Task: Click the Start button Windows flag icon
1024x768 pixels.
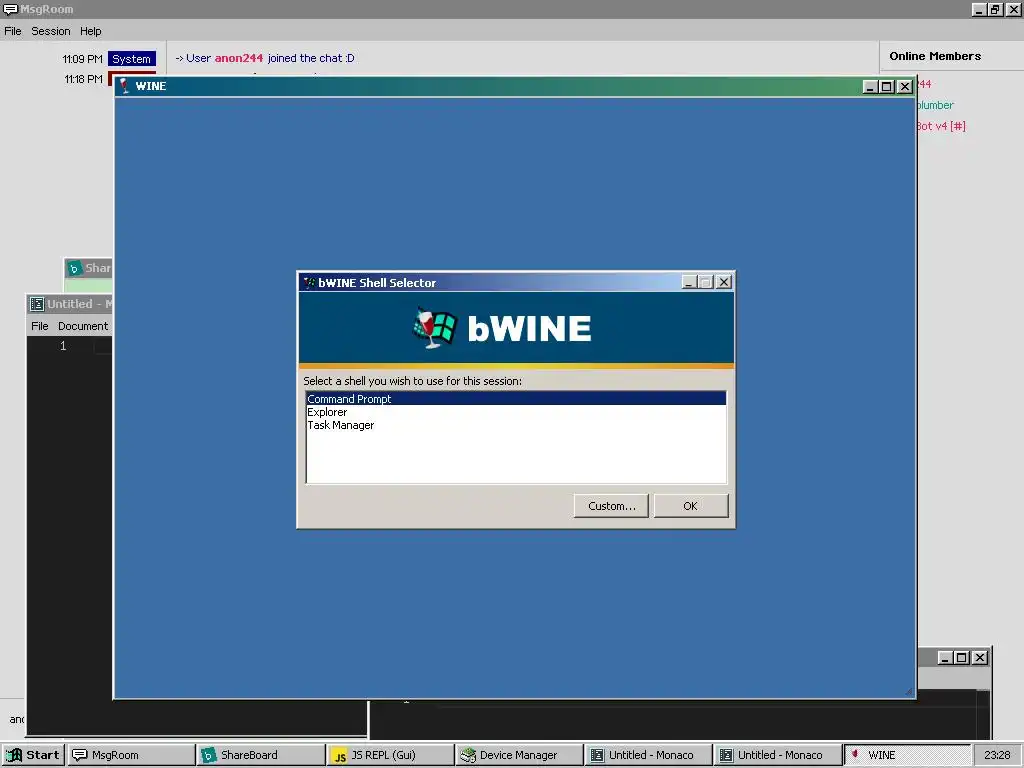Action: pyautogui.click(x=14, y=755)
